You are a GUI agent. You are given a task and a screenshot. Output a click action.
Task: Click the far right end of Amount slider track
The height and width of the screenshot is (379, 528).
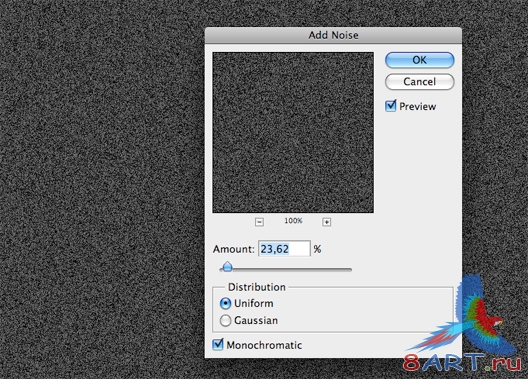pyautogui.click(x=350, y=270)
